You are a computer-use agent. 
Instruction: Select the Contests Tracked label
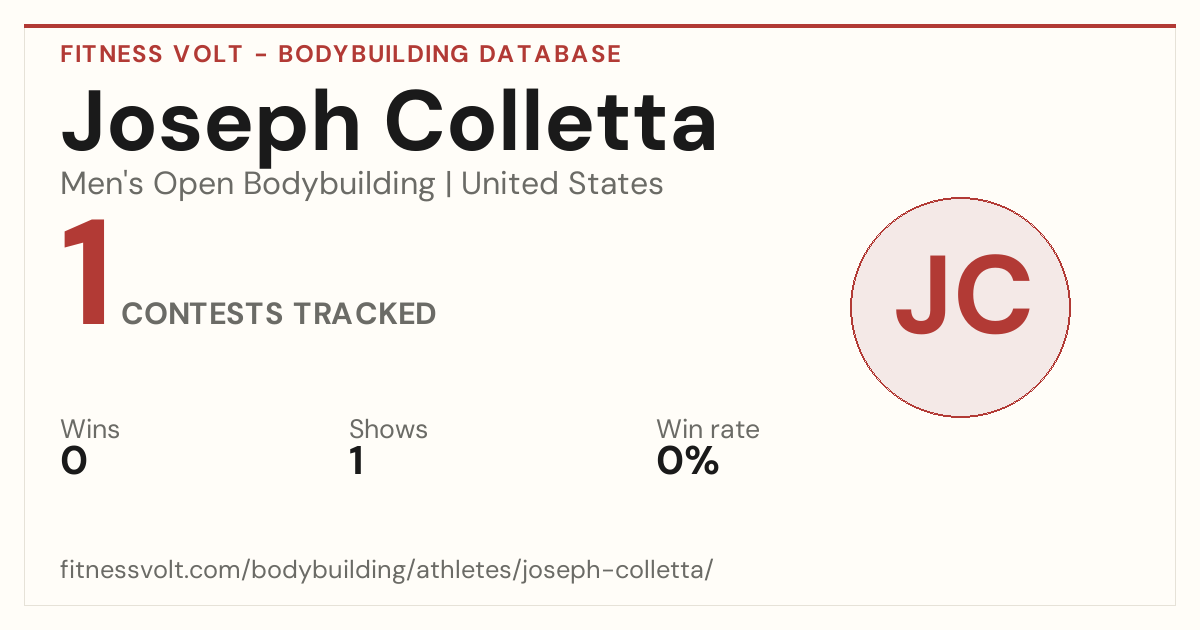(279, 314)
